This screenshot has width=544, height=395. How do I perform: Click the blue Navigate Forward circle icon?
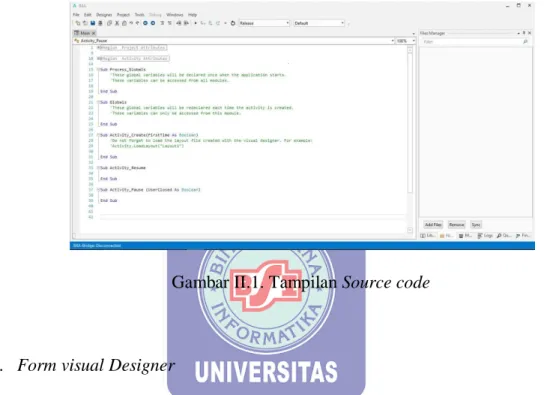point(153,23)
